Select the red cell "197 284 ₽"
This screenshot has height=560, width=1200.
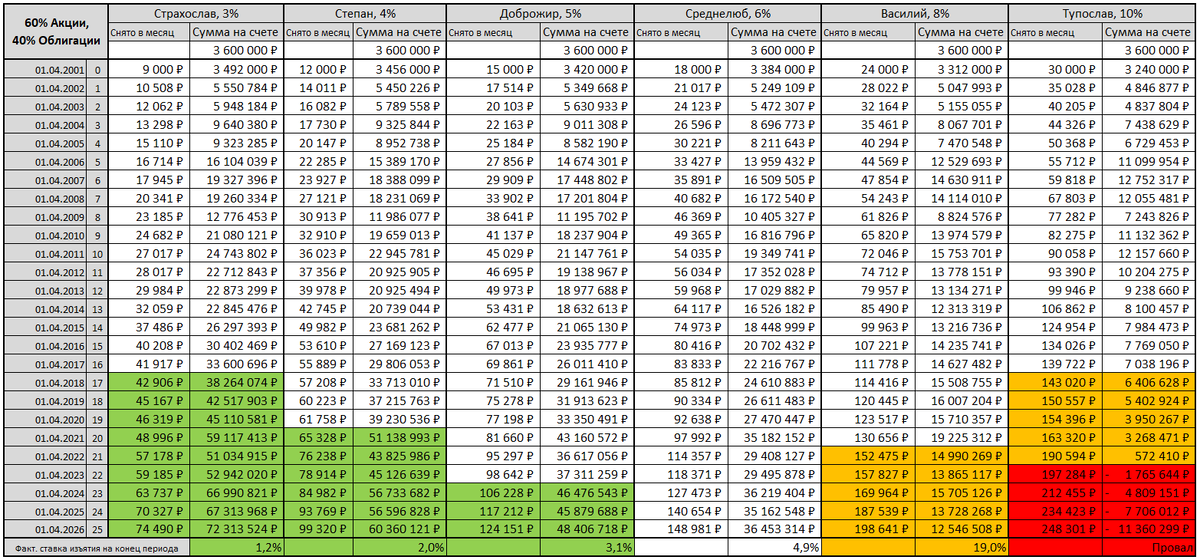tap(1056, 472)
